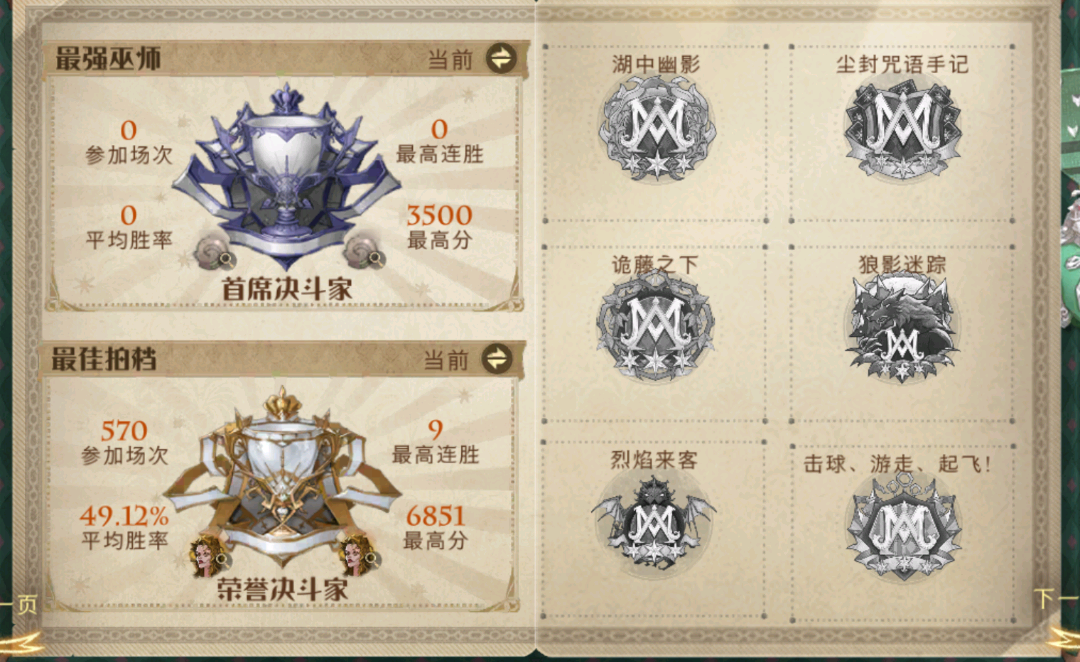The width and height of the screenshot is (1080, 662).
Task: Toggle the 最强巫师 season switch icon
Action: point(501,59)
